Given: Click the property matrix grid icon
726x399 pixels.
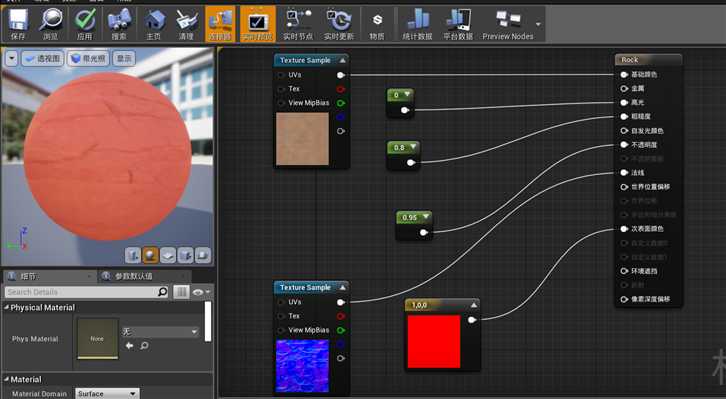Looking at the screenshot, I should click(x=181, y=292).
